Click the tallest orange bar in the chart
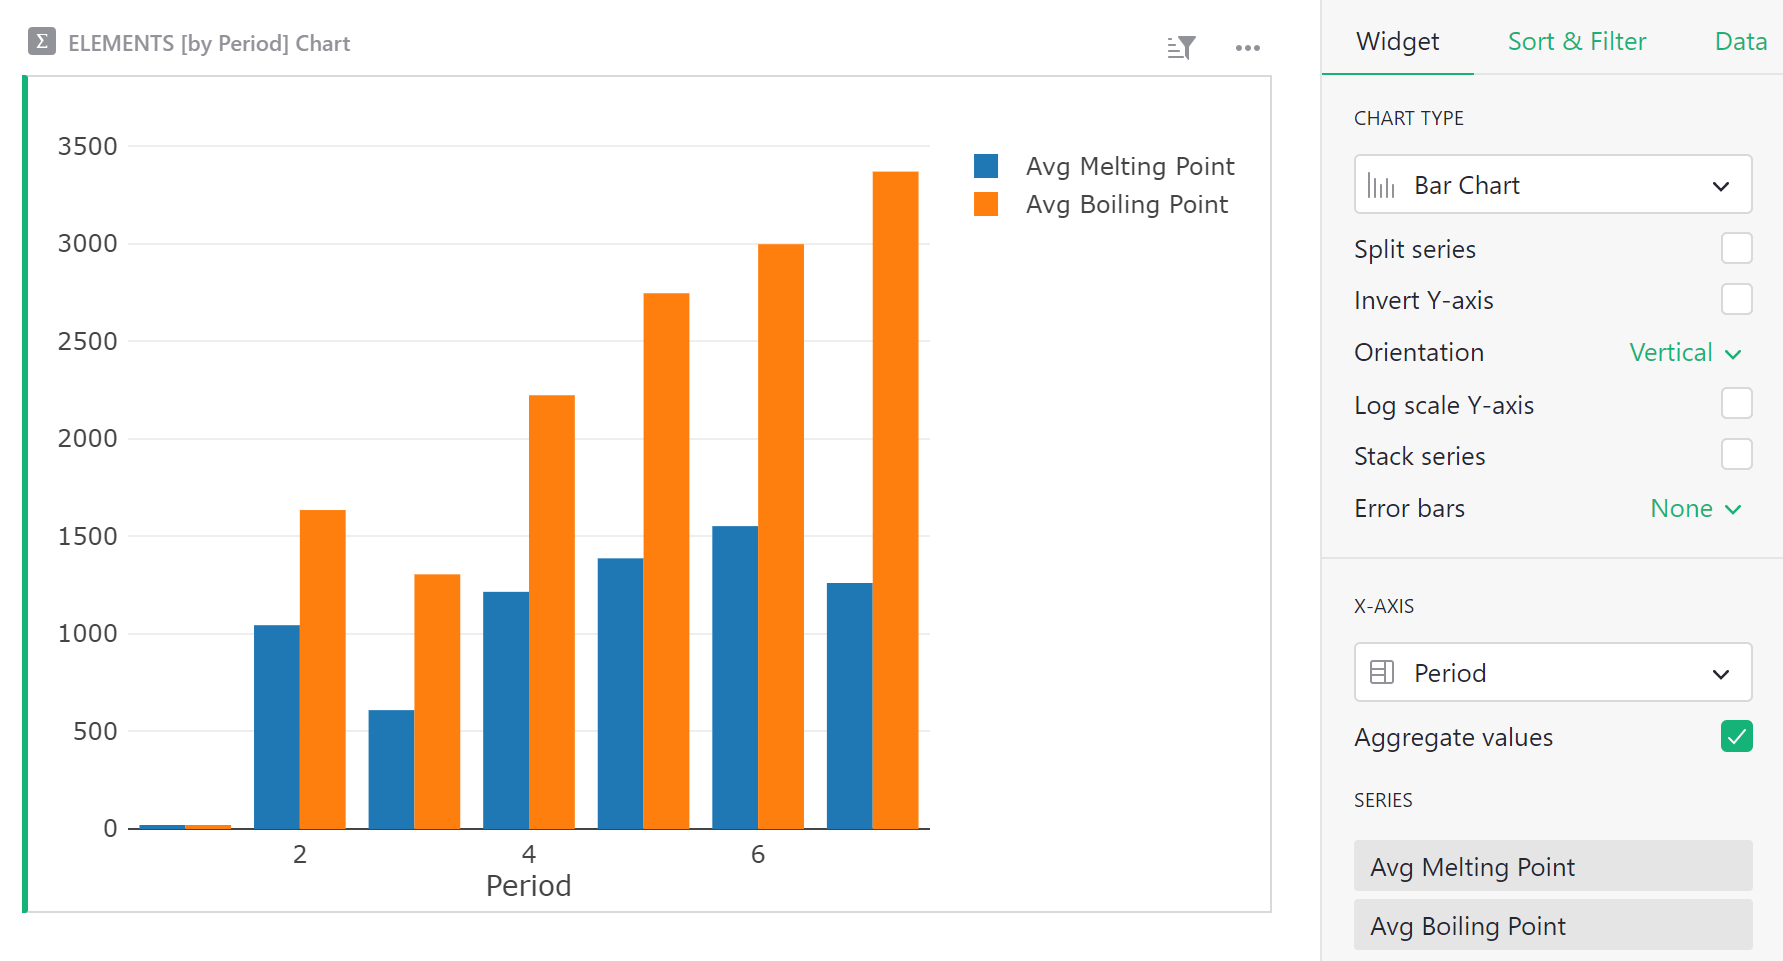Viewport: 1783px width, 961px height. [895, 500]
